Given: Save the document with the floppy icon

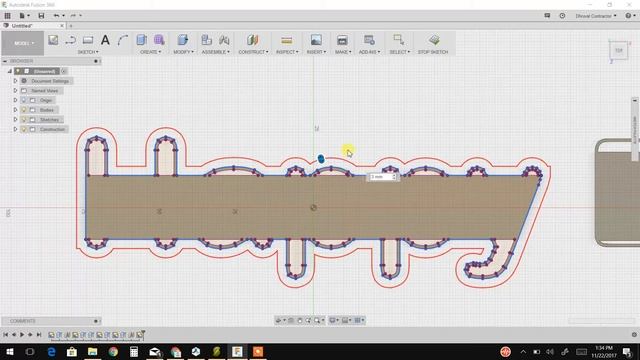Looking at the screenshot, I should (41, 16).
